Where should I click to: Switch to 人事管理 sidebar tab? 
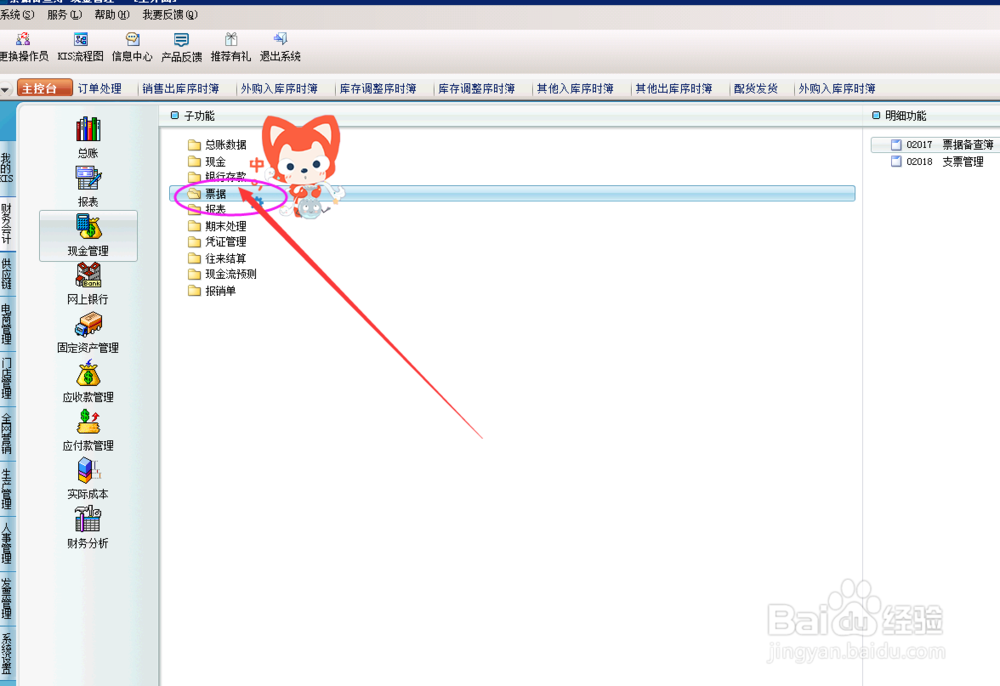tap(6, 543)
